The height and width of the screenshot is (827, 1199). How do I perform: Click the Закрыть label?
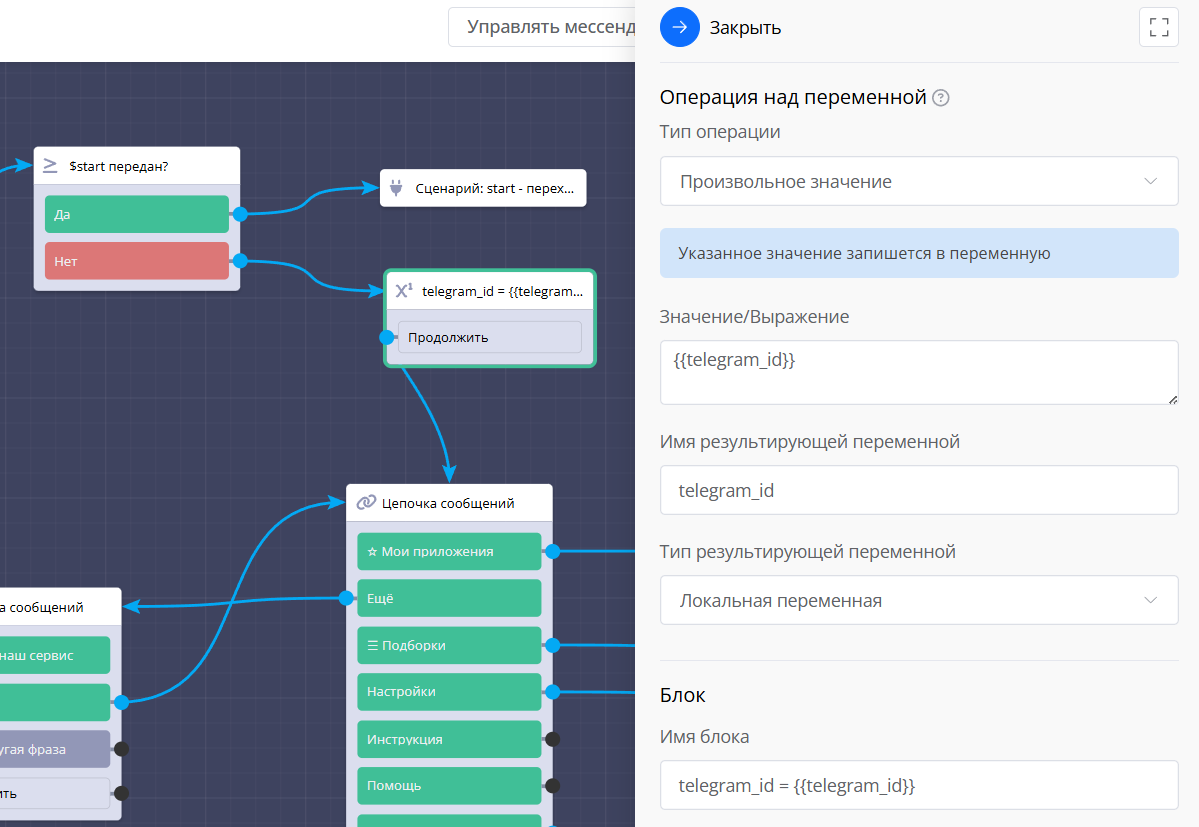[745, 28]
